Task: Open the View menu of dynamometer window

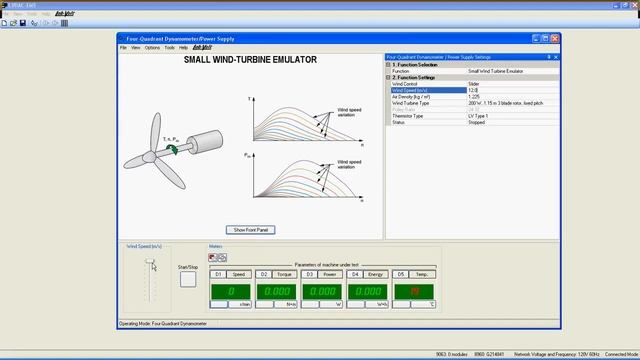Action: point(136,48)
